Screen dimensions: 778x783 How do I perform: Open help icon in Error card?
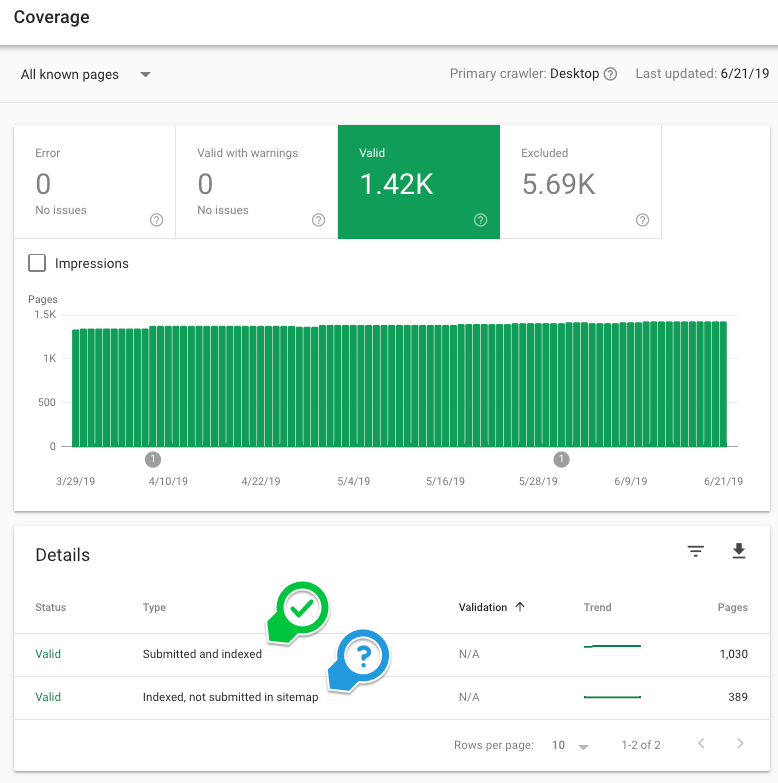click(x=156, y=220)
